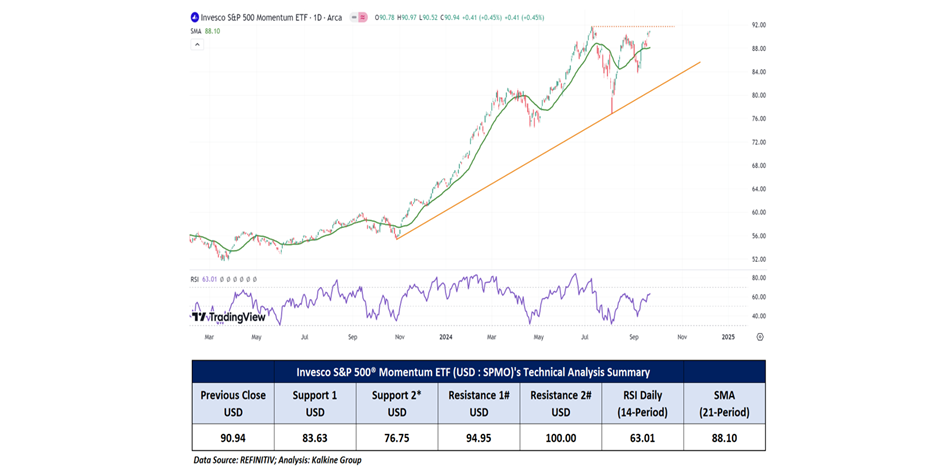Click the closing price C90.94 readout
This screenshot has width=940, height=469.
coord(450,18)
